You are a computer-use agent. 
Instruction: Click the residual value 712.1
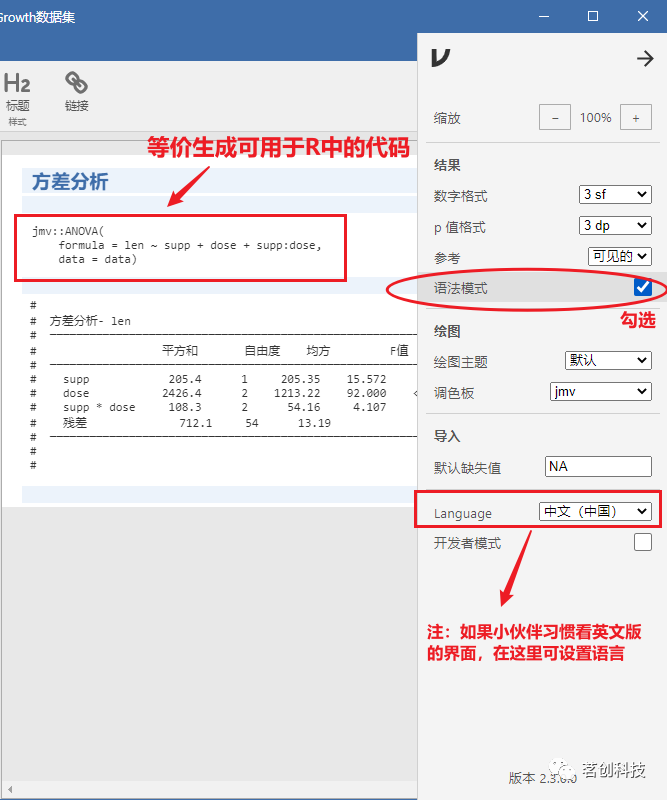click(195, 423)
